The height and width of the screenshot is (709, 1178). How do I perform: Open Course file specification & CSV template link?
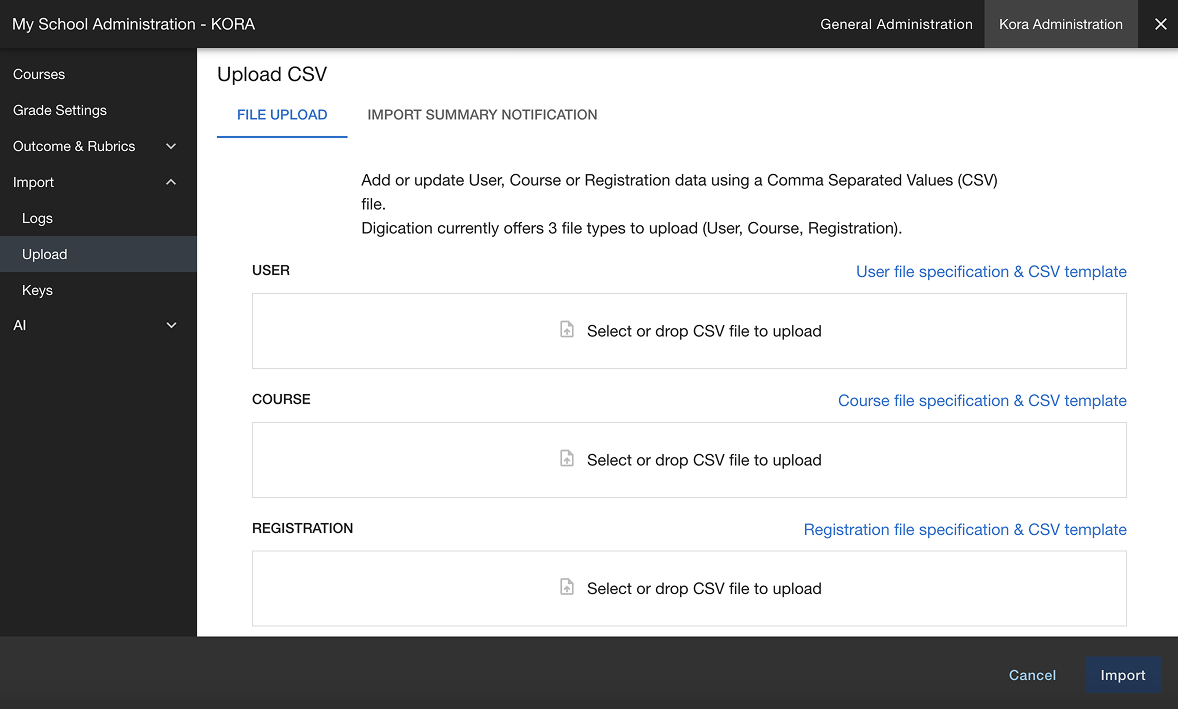pos(982,401)
